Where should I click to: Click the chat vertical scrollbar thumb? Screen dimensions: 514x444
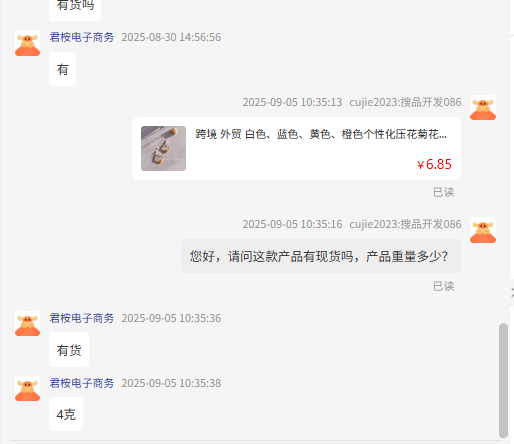(x=503, y=380)
